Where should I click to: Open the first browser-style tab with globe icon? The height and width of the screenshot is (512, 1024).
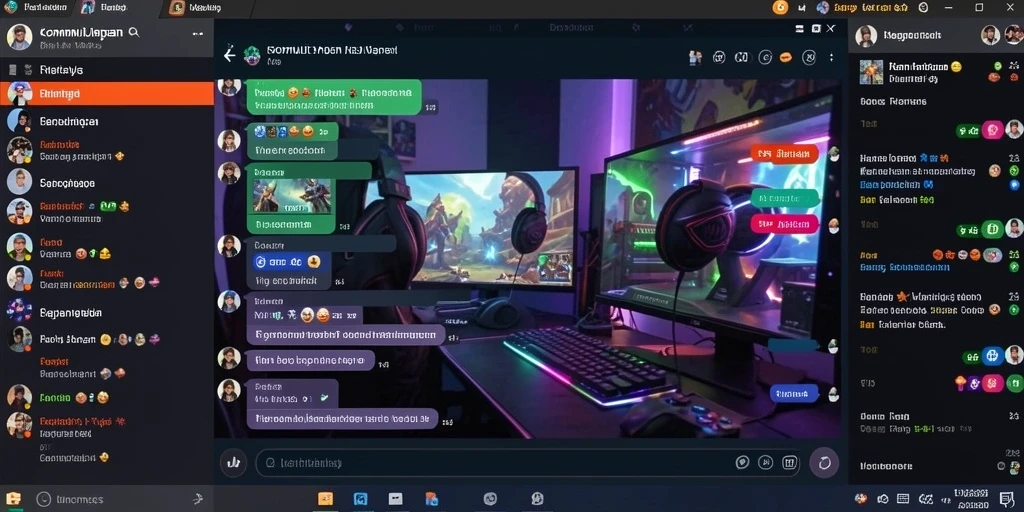tap(39, 8)
